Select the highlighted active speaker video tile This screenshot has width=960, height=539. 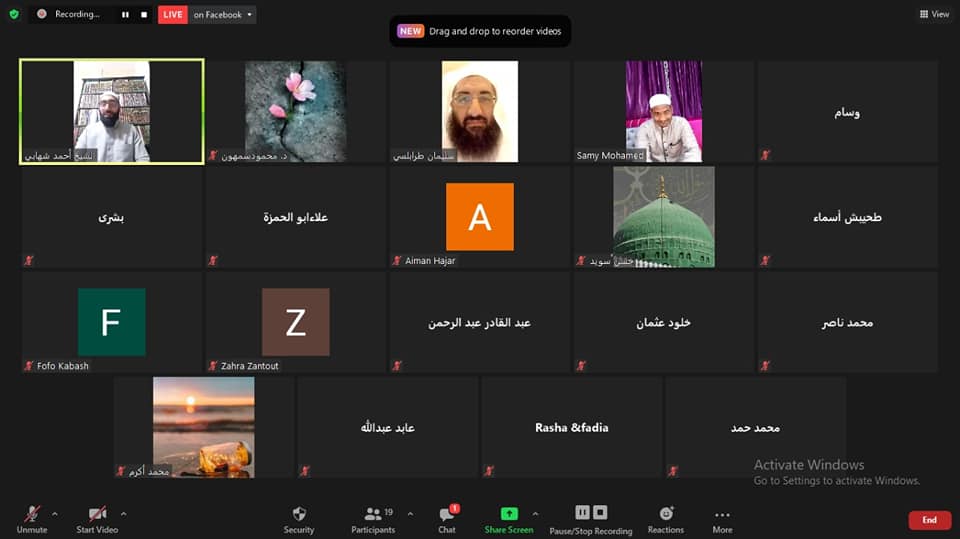click(112, 111)
